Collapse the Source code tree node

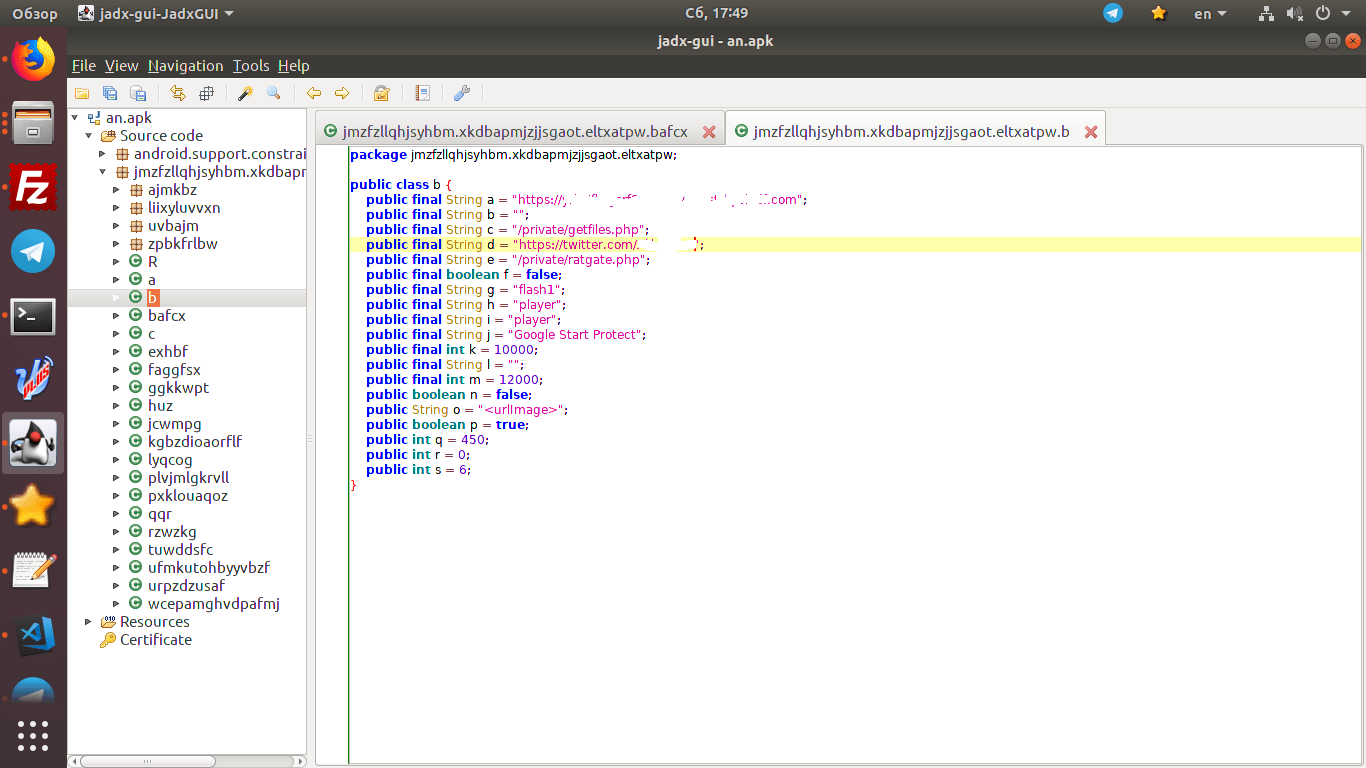pyautogui.click(x=88, y=136)
